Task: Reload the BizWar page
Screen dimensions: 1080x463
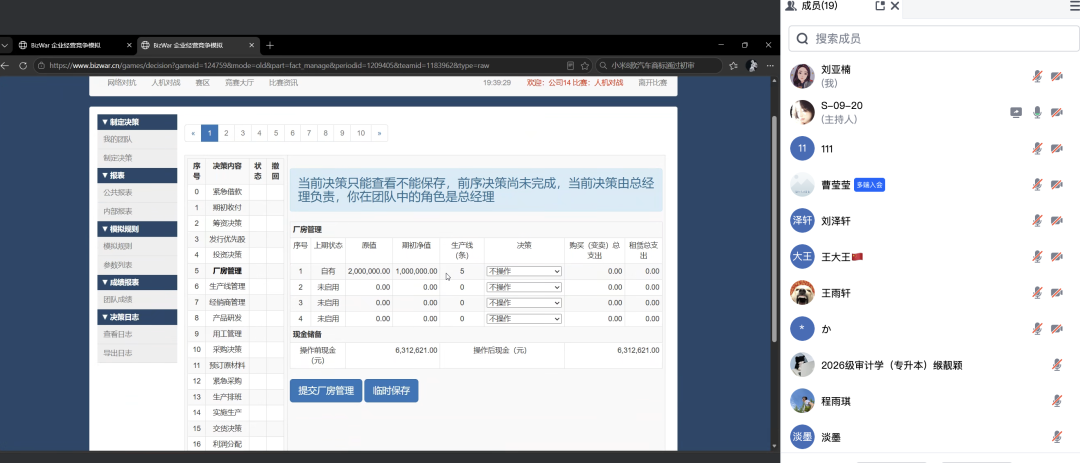Action: point(23,65)
